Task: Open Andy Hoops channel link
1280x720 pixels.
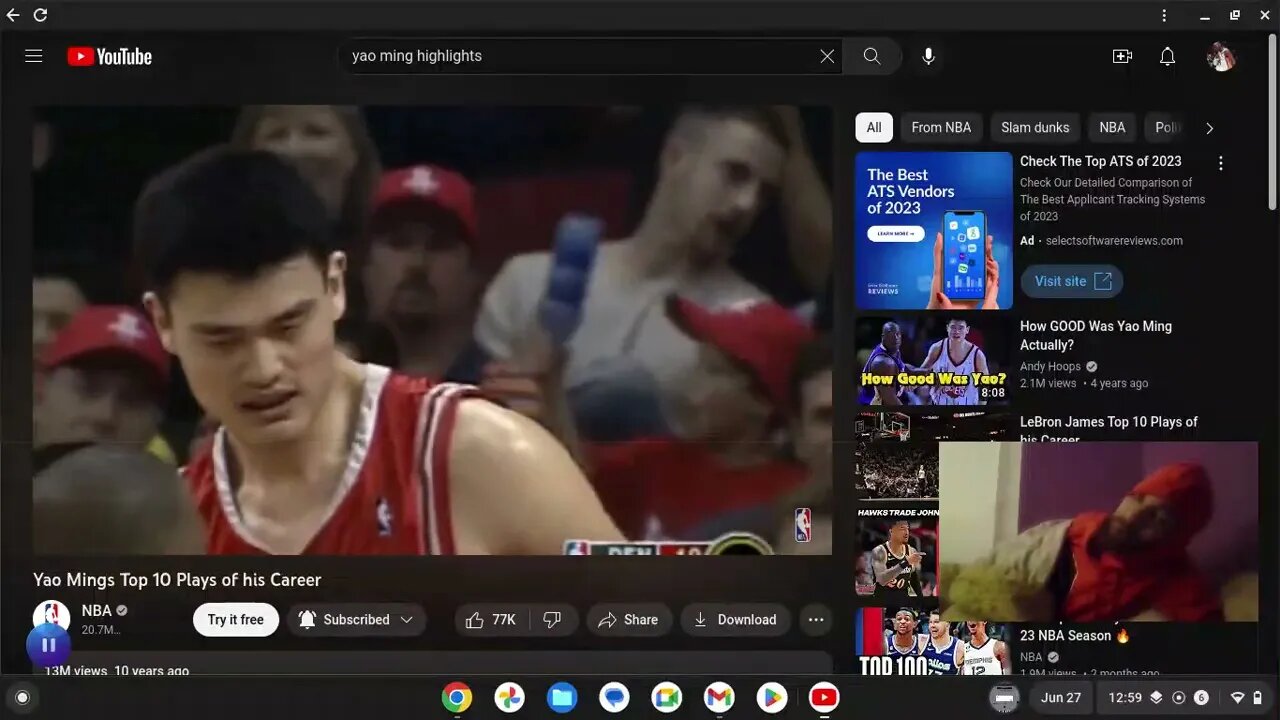Action: click(1050, 366)
